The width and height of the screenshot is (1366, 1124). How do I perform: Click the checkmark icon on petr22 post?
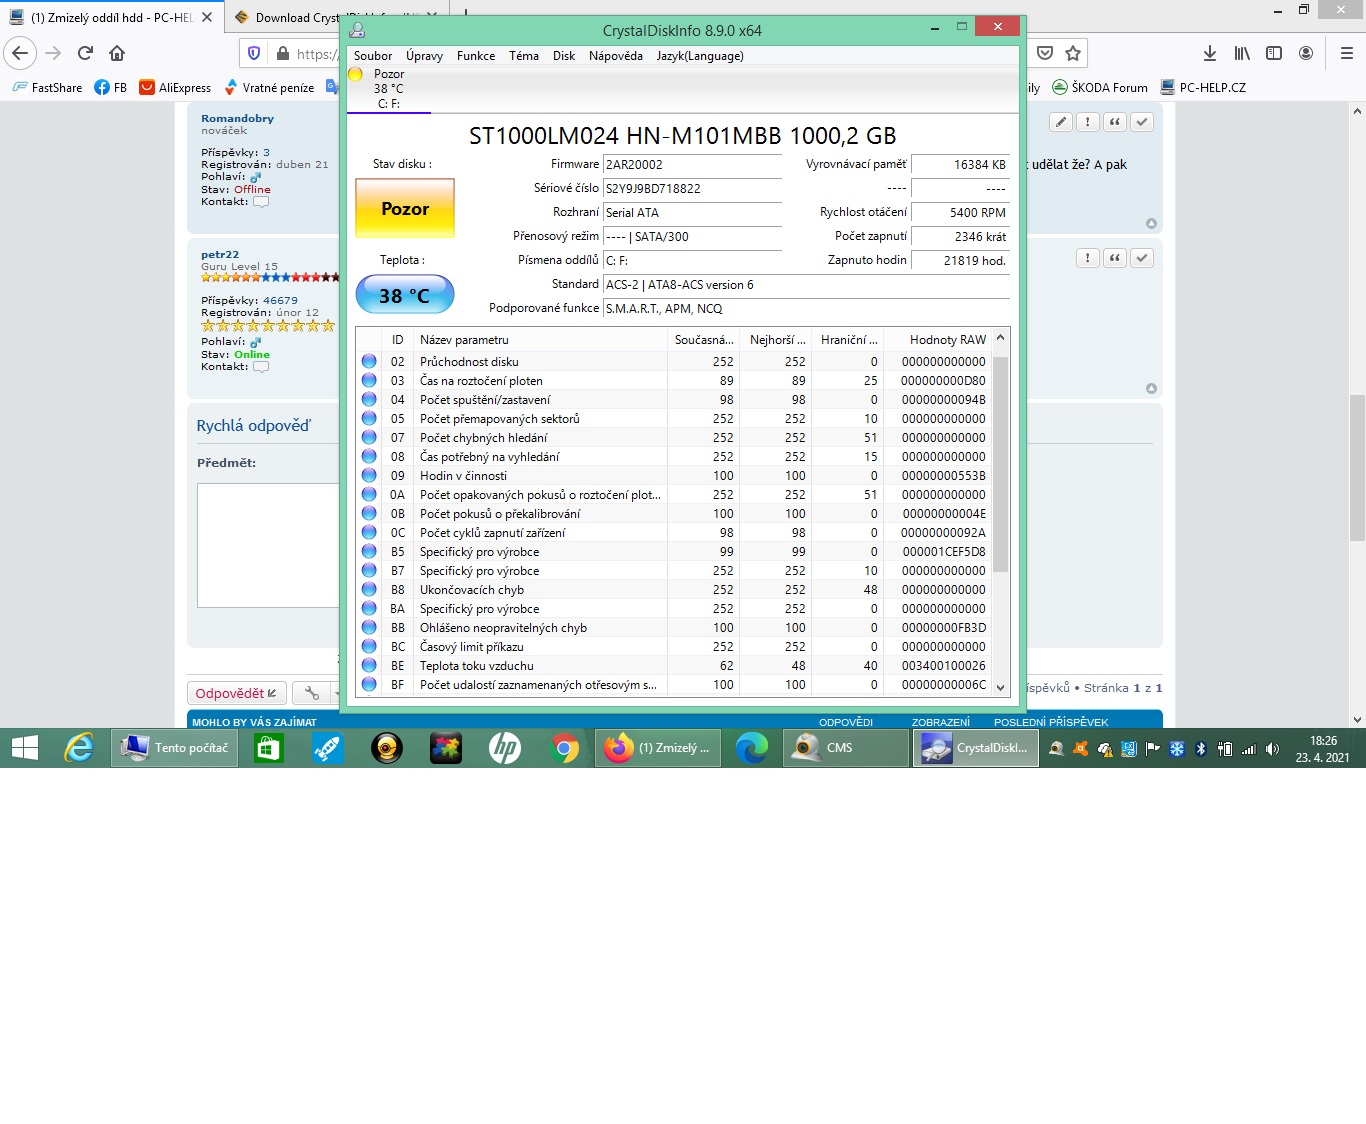(1142, 258)
